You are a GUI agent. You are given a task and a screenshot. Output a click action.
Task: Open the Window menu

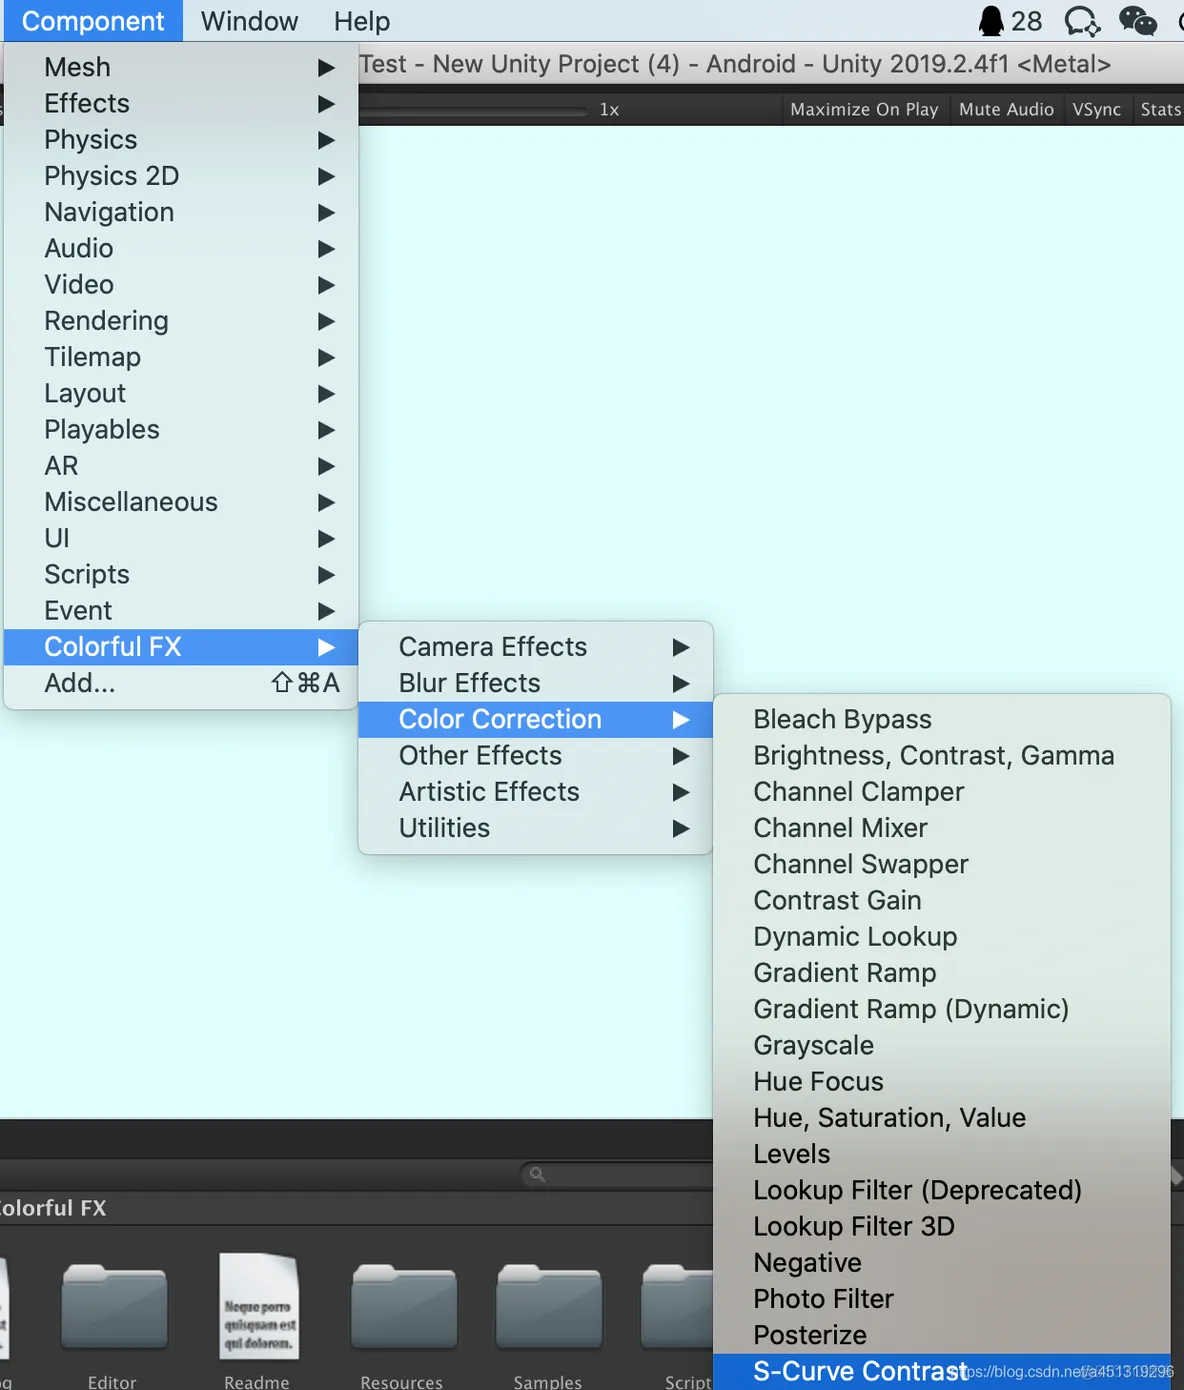pos(249,21)
